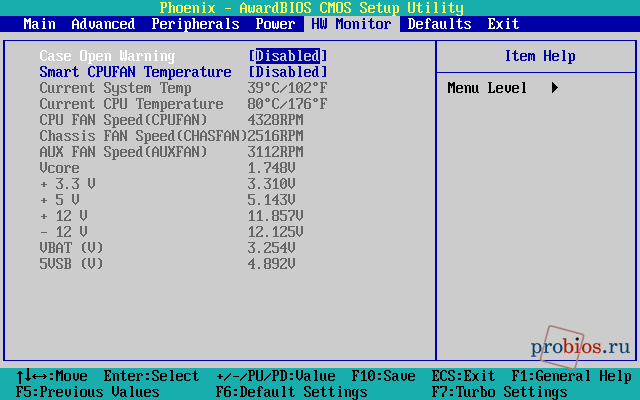Click the AUX FAN Speed(AUXFAN) label
Viewport: 640px width, 400px height.
click(123, 152)
